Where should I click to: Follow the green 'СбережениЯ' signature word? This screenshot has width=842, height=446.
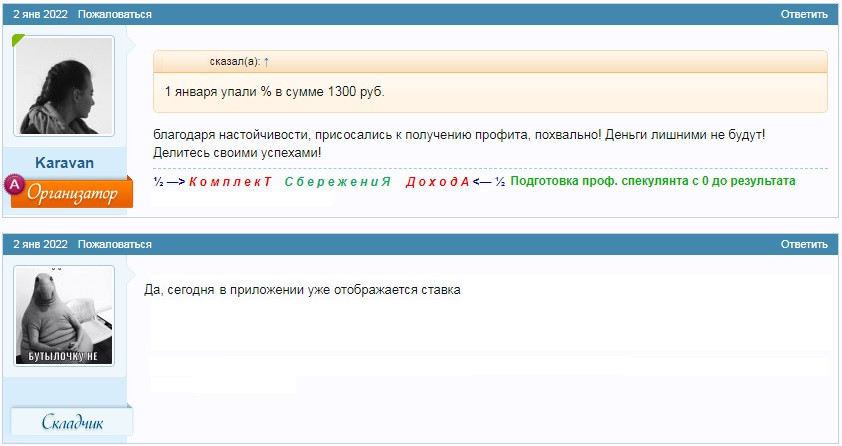[x=337, y=181]
